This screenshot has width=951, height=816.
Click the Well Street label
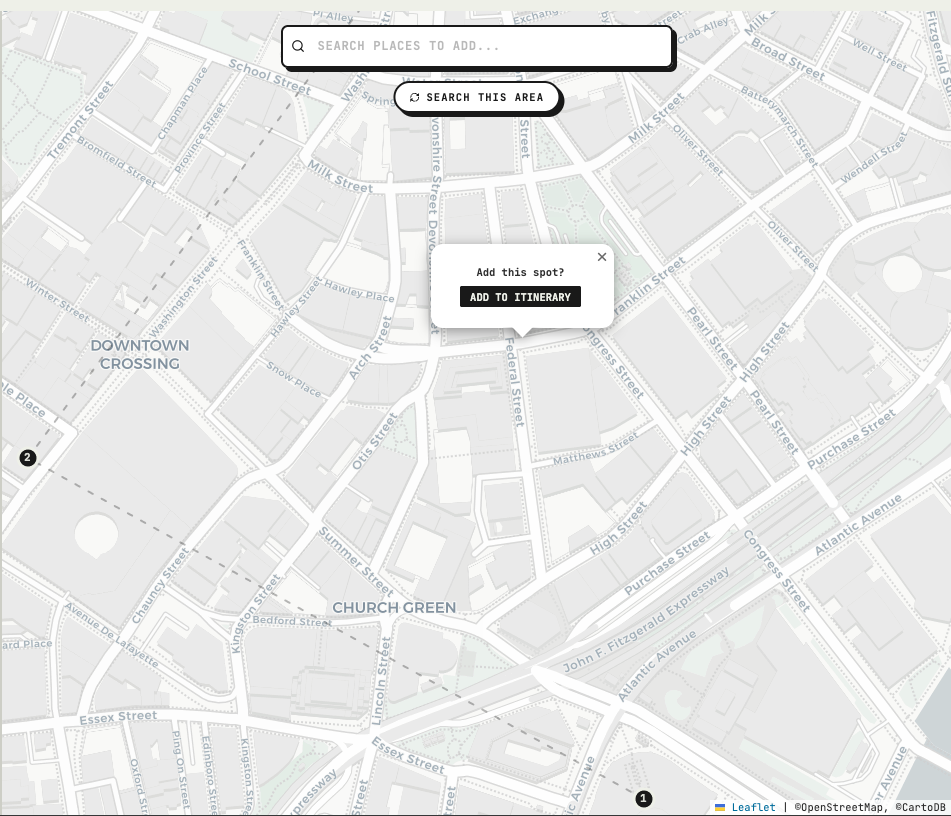pos(879,55)
